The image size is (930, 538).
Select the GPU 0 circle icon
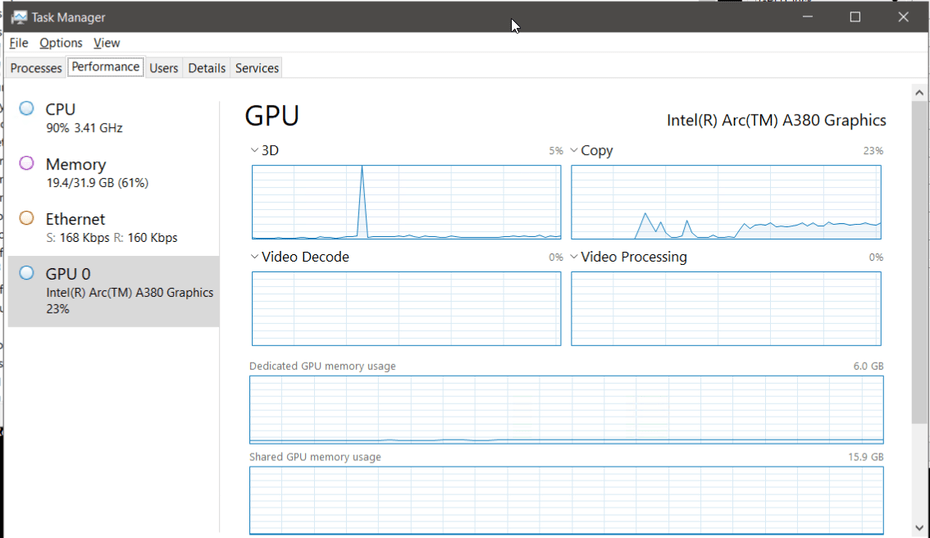point(27,273)
